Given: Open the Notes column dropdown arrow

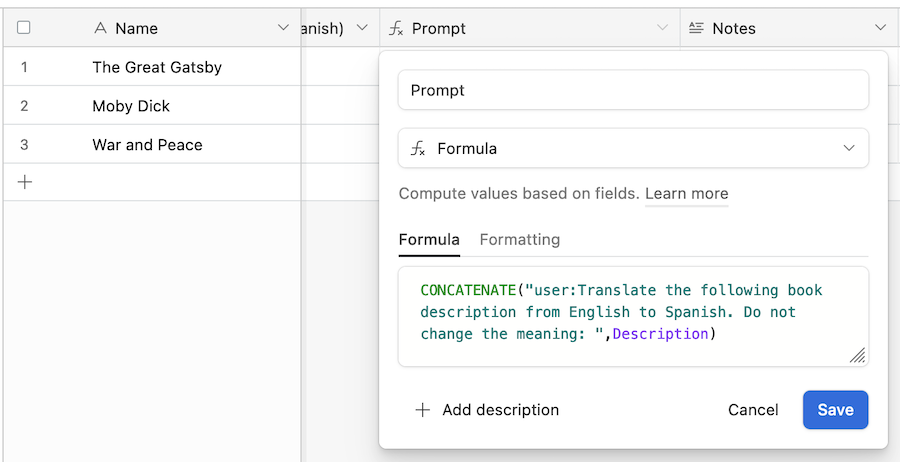Looking at the screenshot, I should (x=880, y=28).
